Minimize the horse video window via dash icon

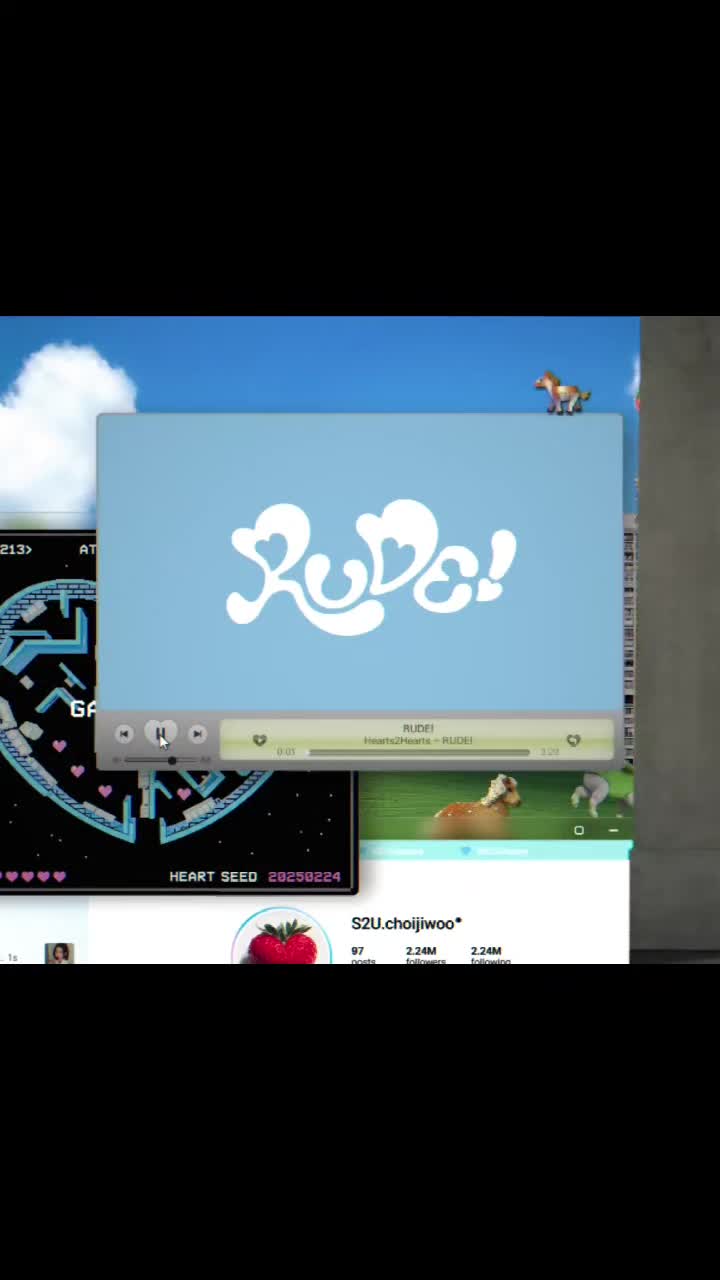[x=613, y=830]
